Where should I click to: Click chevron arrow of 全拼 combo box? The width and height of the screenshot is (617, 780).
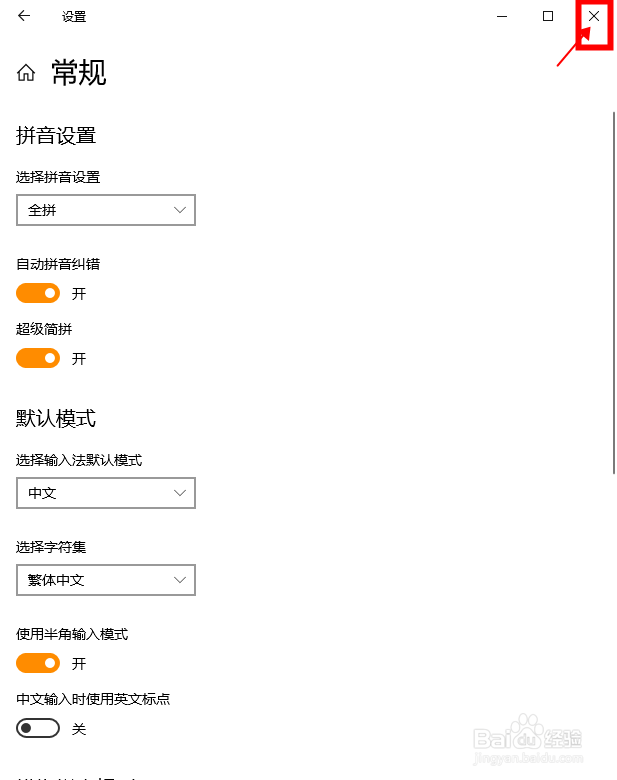(180, 210)
